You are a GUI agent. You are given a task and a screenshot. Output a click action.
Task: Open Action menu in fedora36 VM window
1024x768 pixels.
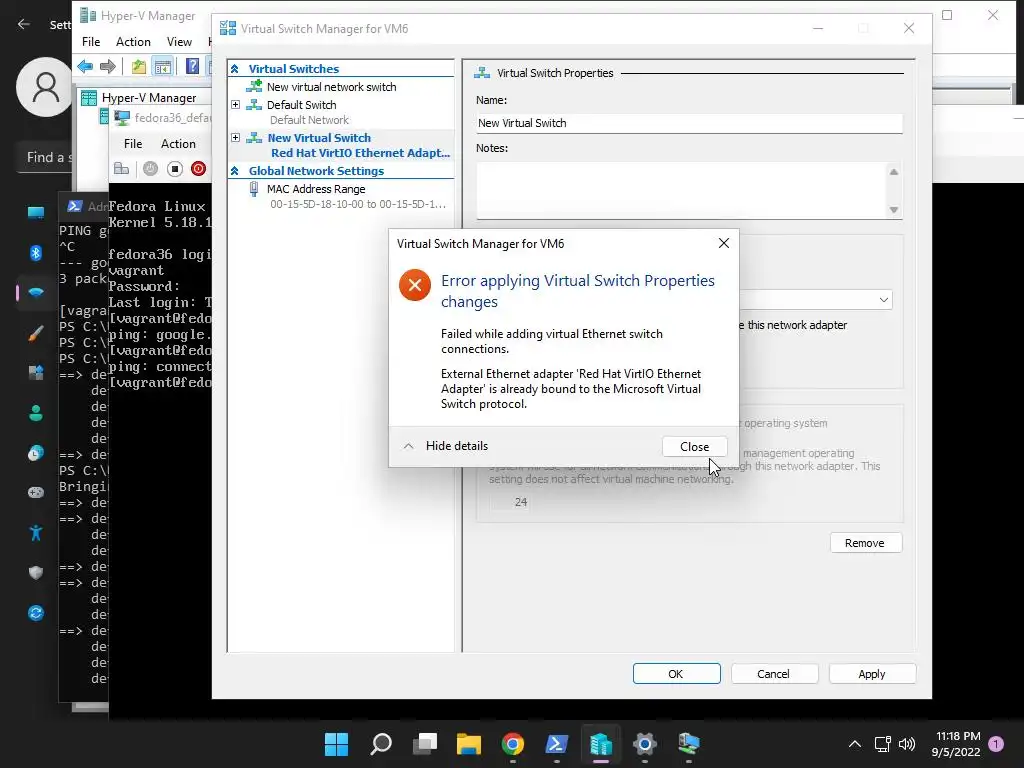click(x=178, y=144)
